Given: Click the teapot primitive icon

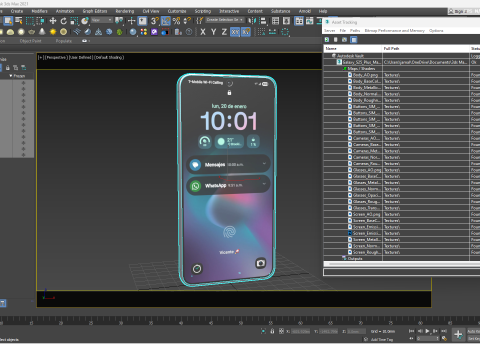Looking at the screenshot, I should (x=31, y=32).
